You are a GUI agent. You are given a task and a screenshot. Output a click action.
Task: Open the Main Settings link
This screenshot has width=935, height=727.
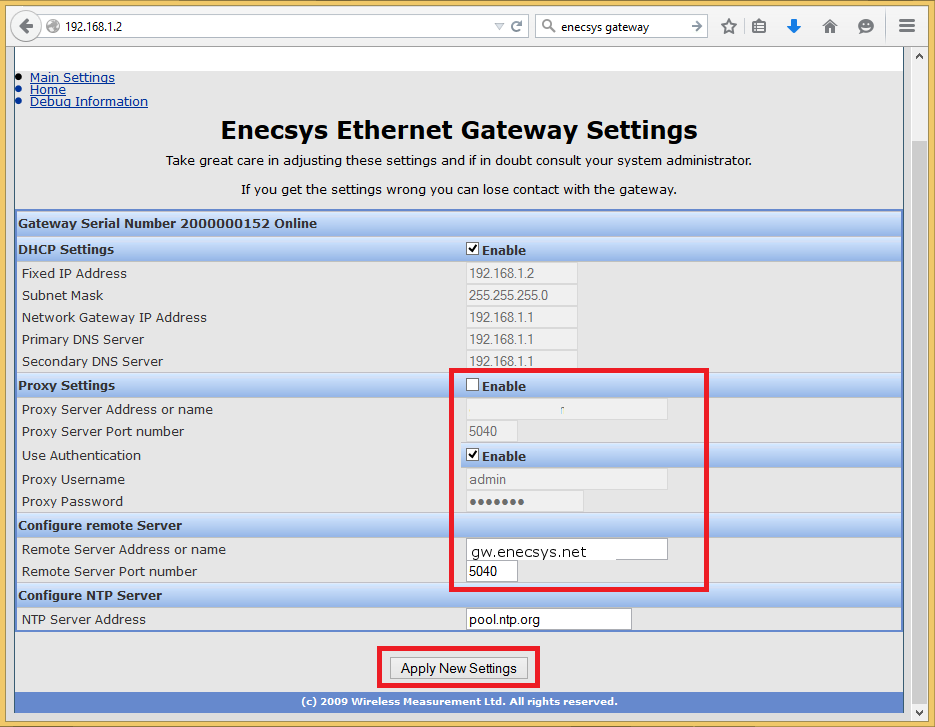[72, 78]
